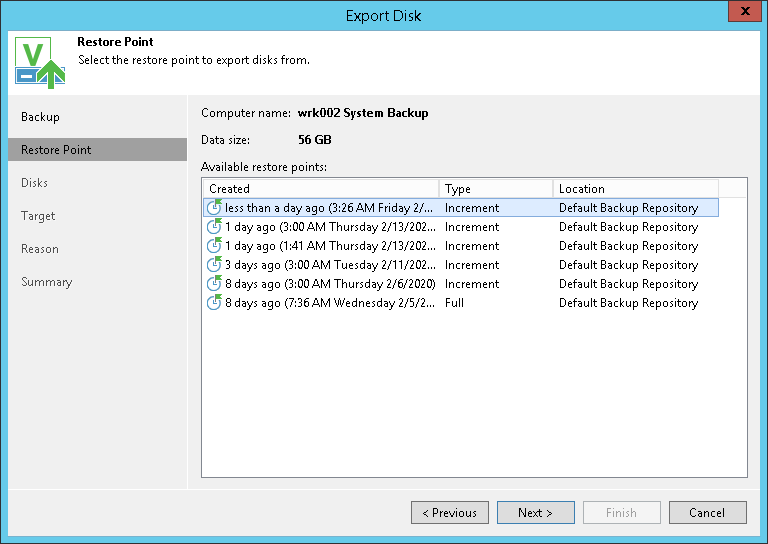Viewport: 768px width, 544px height.
Task: Select restore point '1 day ago (3:00 AM Thursday'
Action: tap(461, 226)
